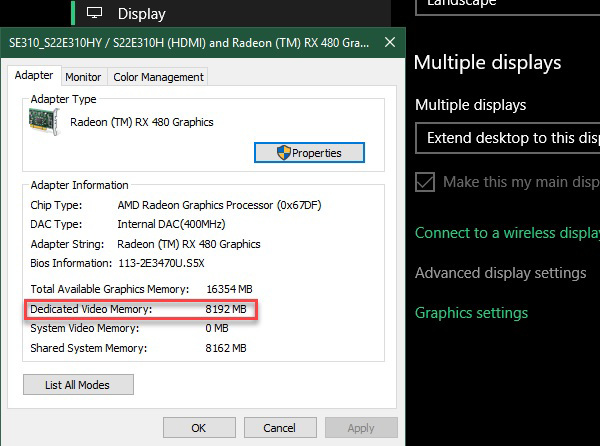Screen dimensions: 600x446
Task: Click Adapter String Radeon RX 480 Graphics value
Action: click(189, 244)
